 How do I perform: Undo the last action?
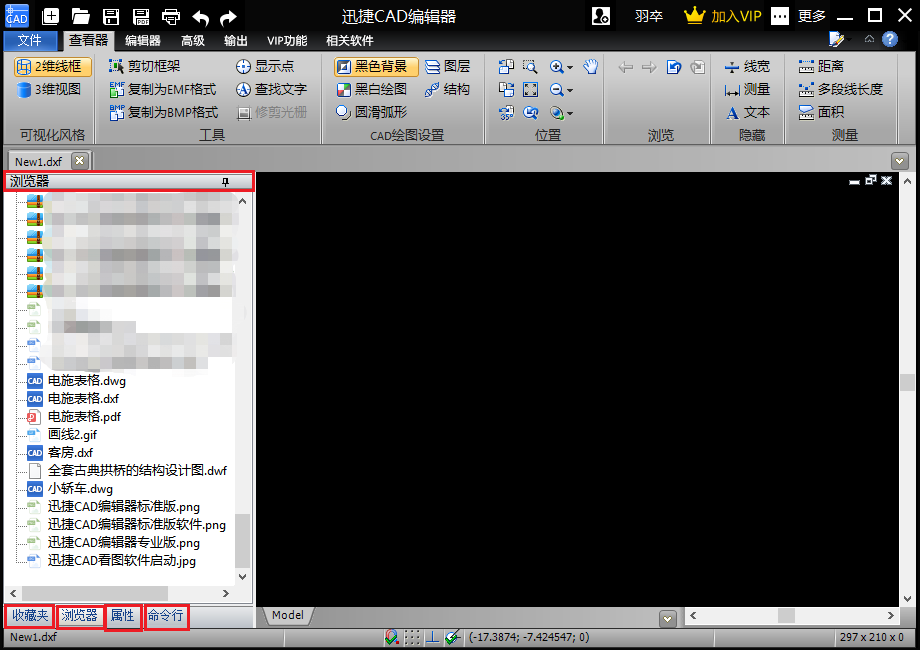coord(201,18)
